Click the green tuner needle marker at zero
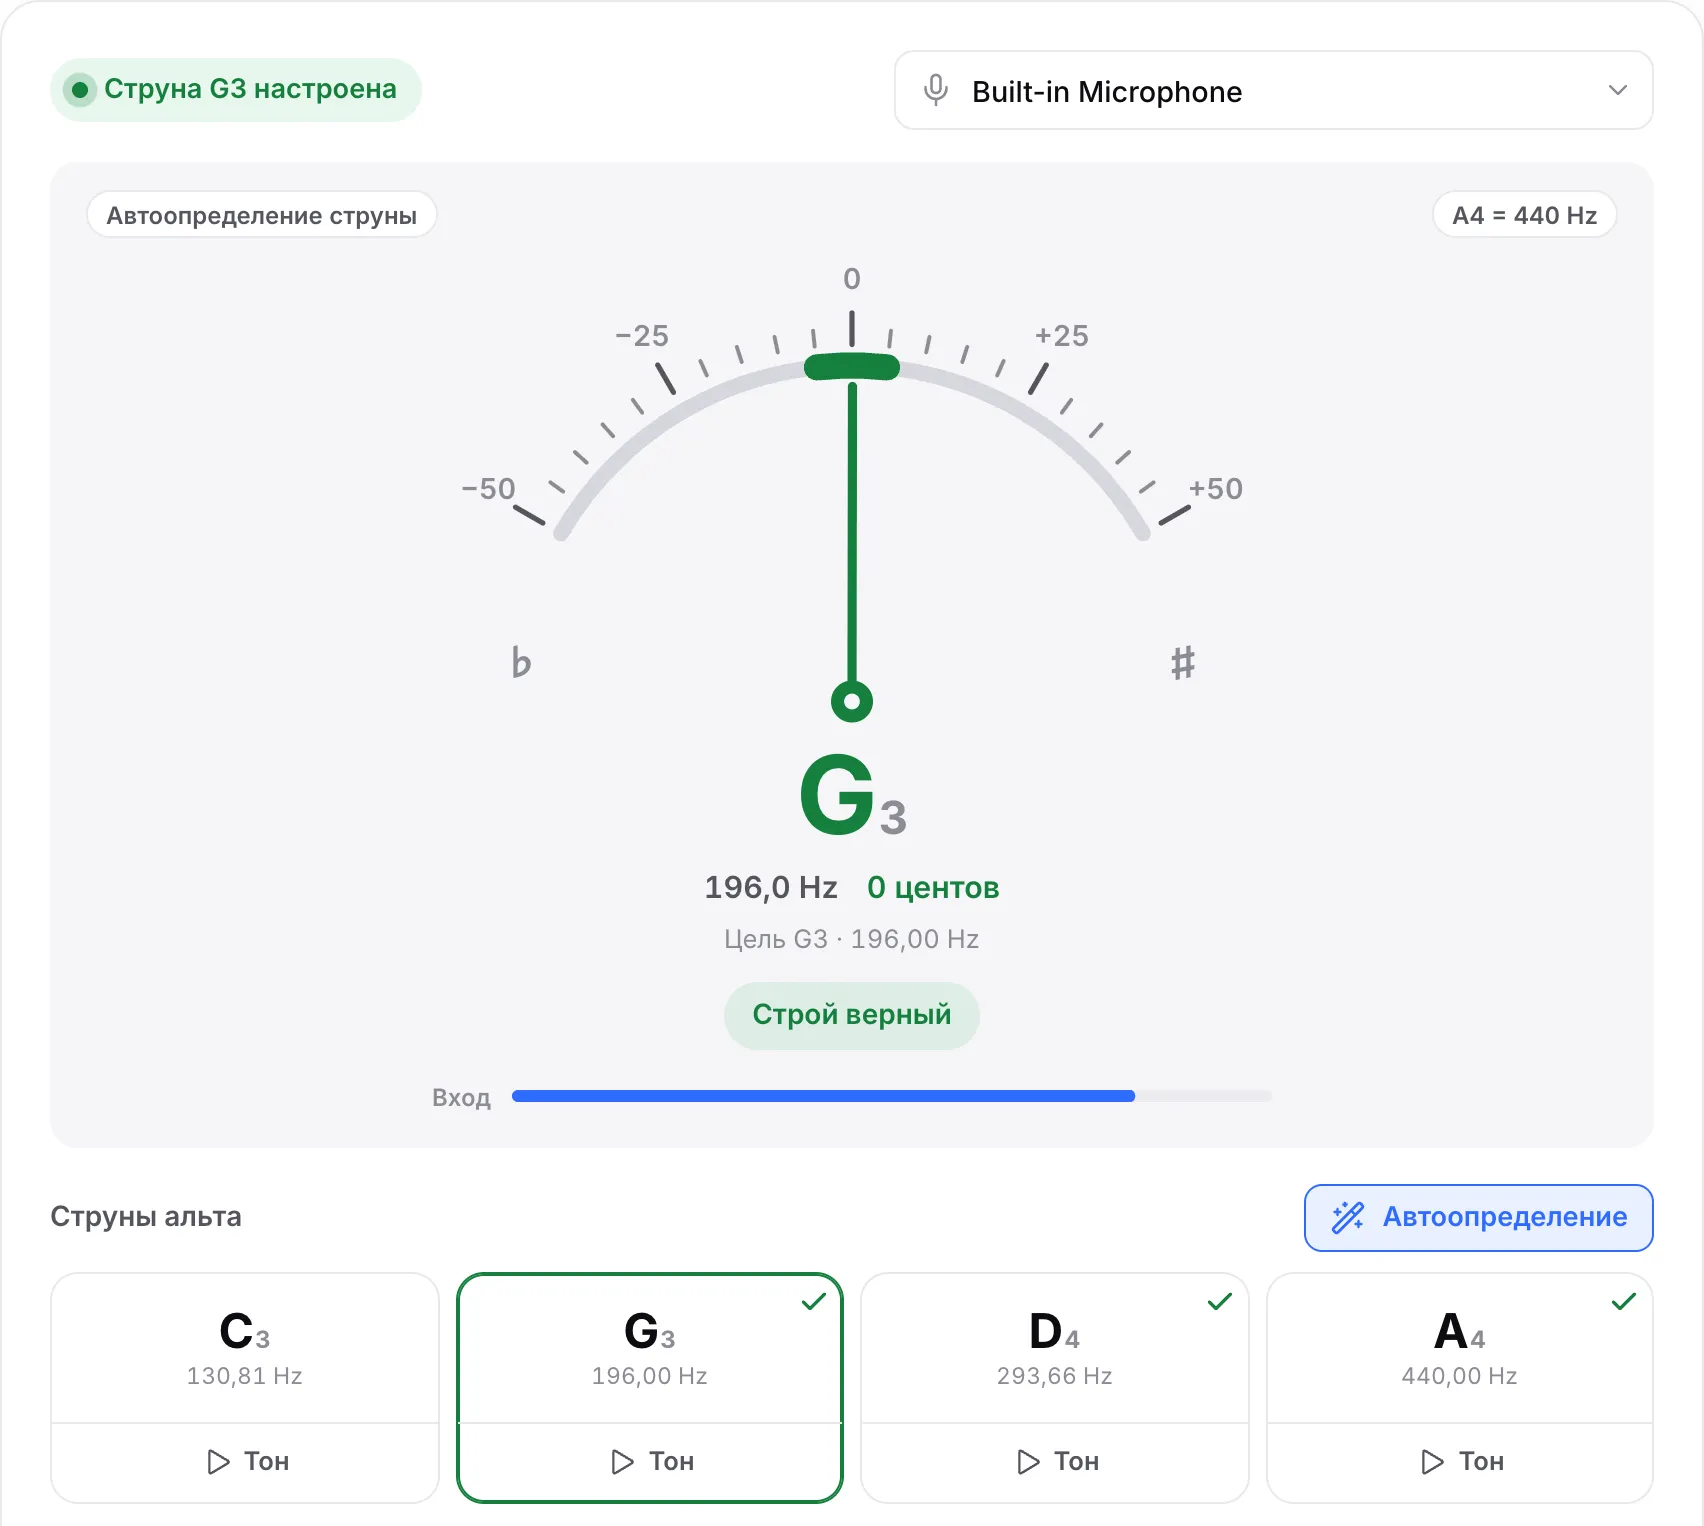The width and height of the screenshot is (1704, 1526). [852, 367]
